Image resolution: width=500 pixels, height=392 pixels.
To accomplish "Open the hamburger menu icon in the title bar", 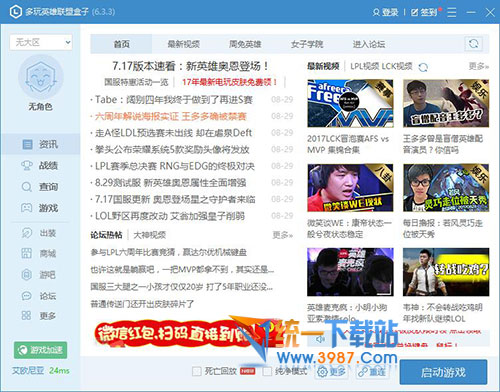I will tap(452, 13).
